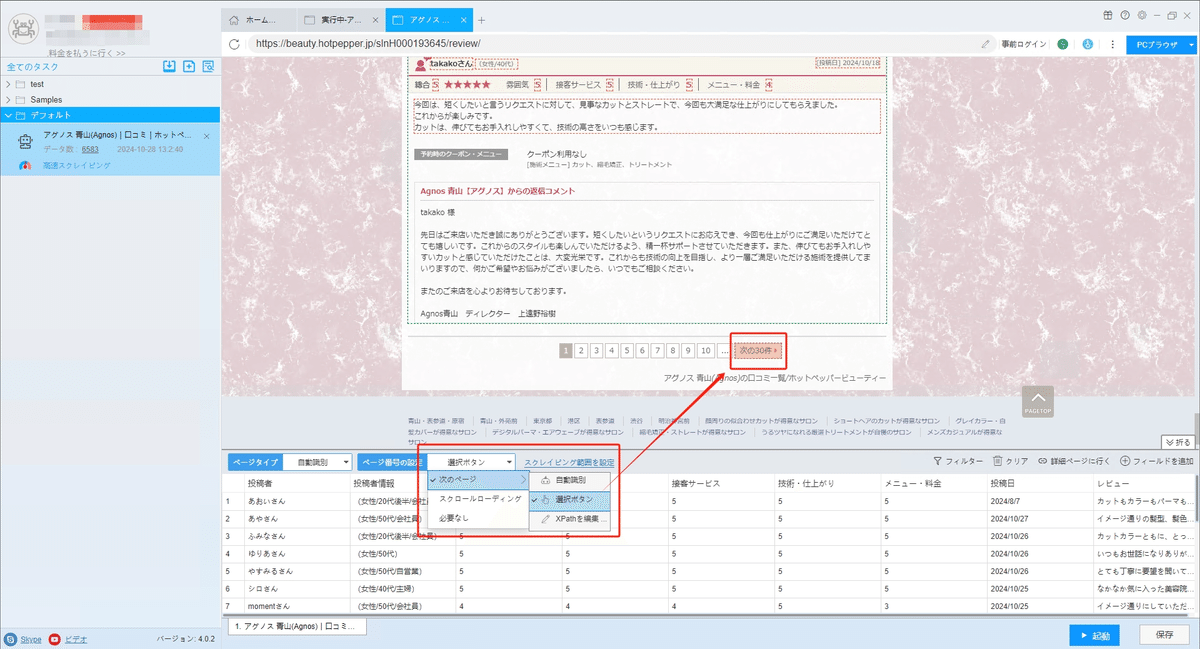1200x649 pixels.
Task: Click the PAGETOP arrow on the web page
Action: click(1038, 401)
